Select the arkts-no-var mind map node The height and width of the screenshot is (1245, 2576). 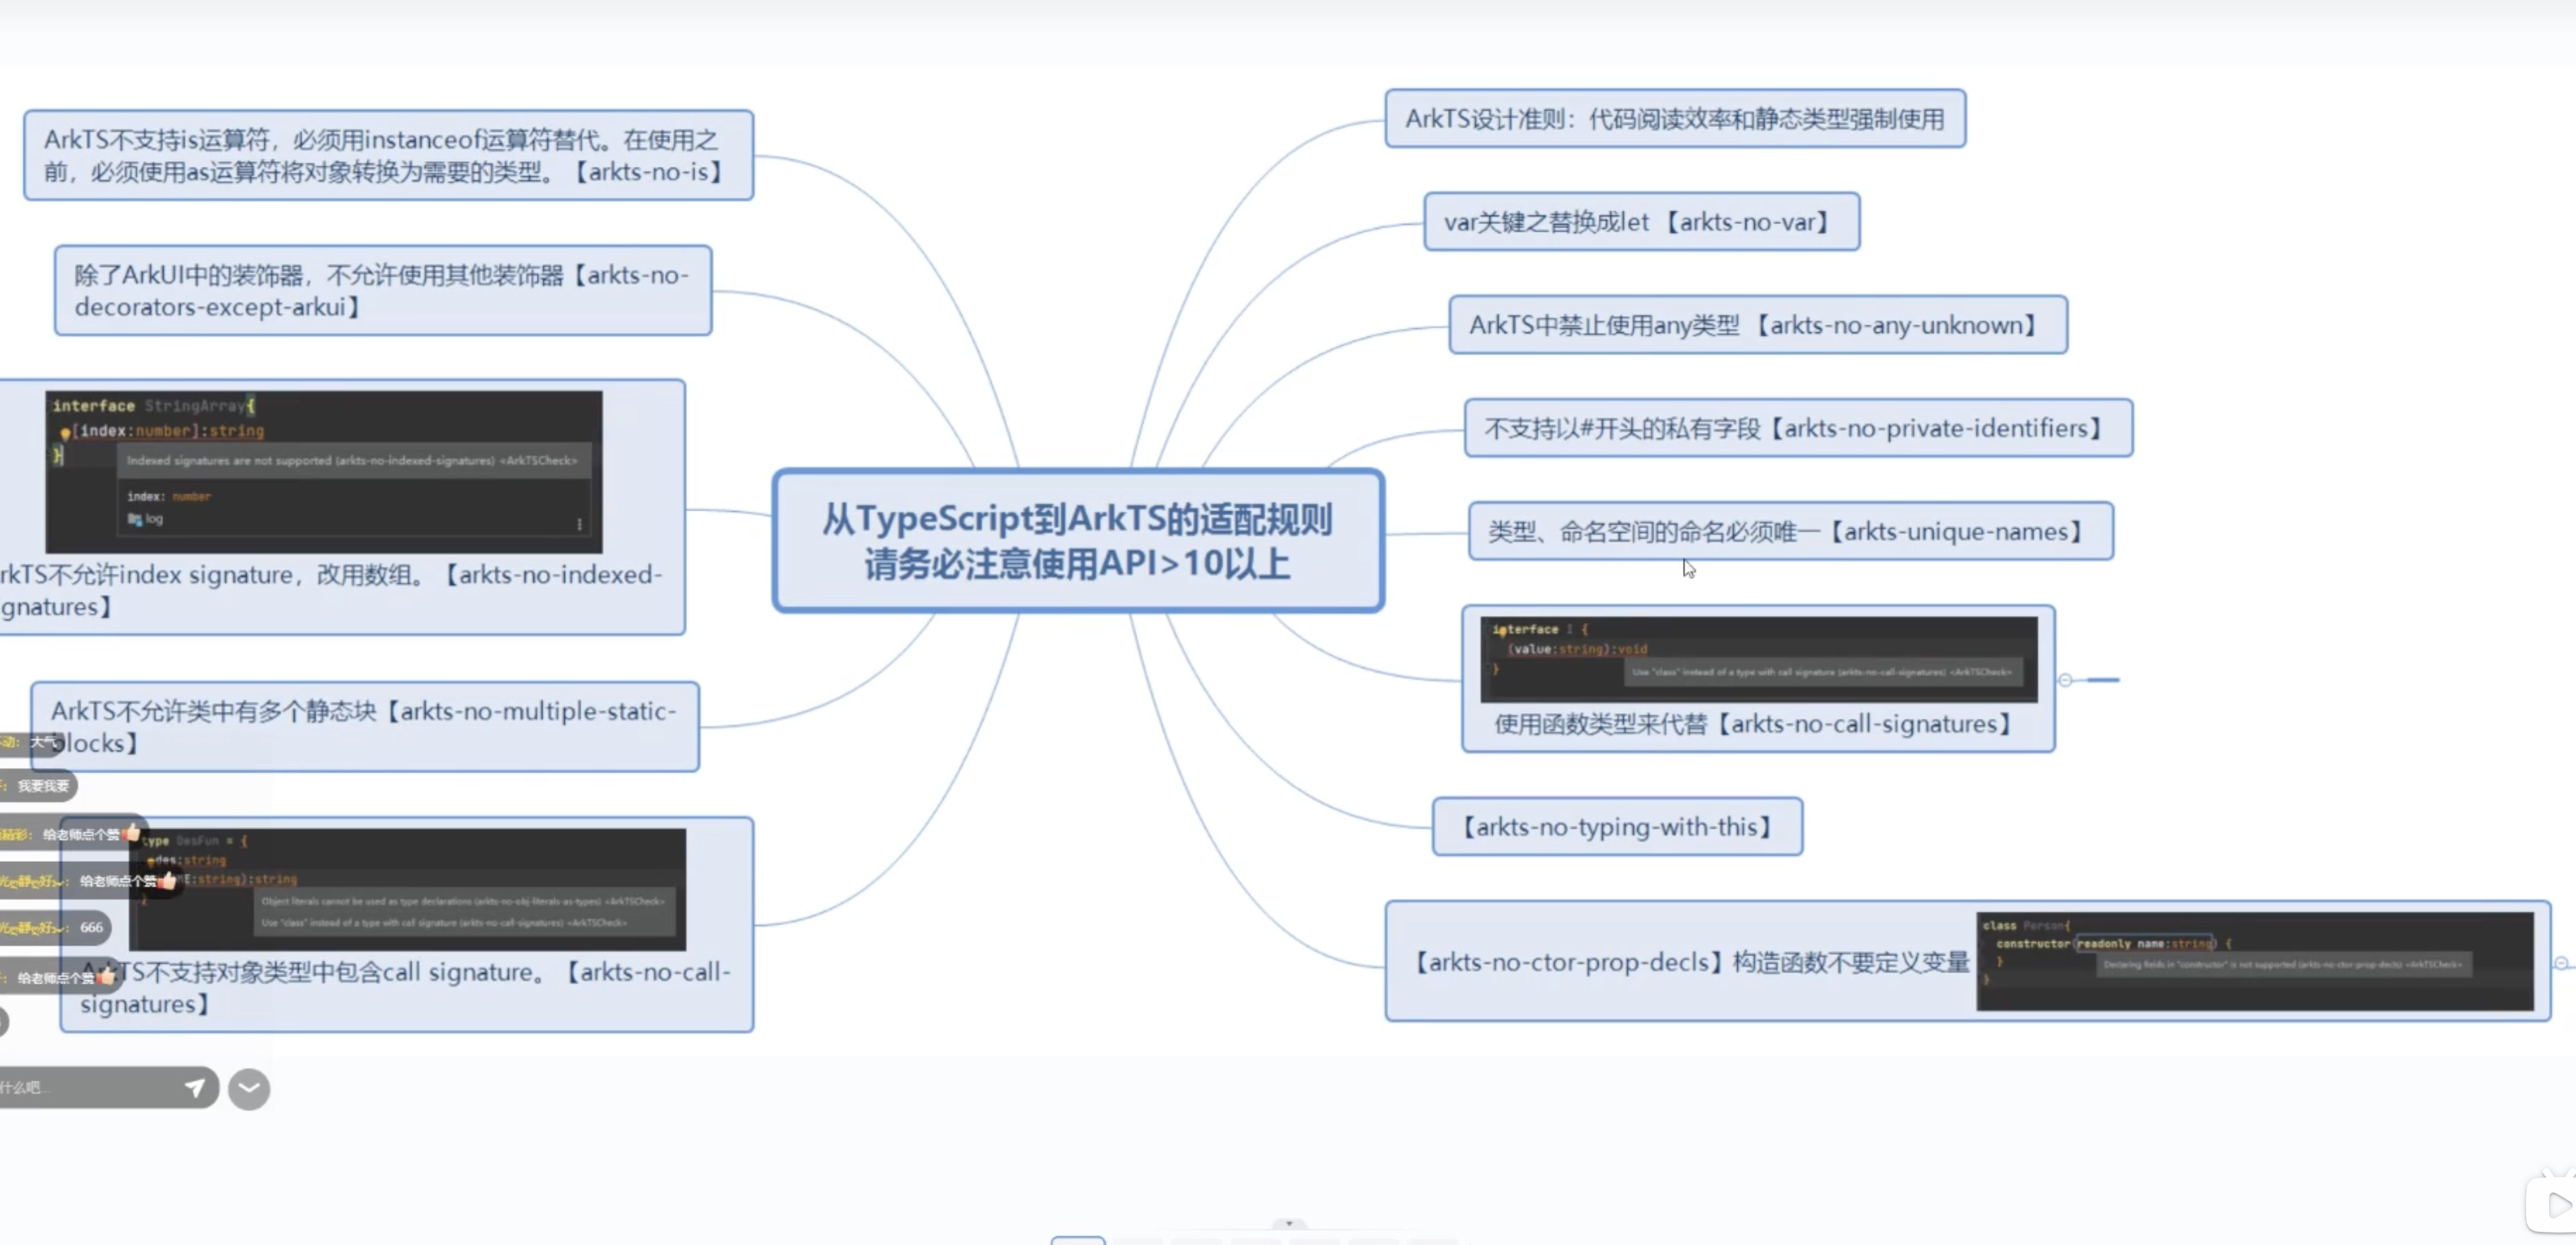click(1641, 222)
